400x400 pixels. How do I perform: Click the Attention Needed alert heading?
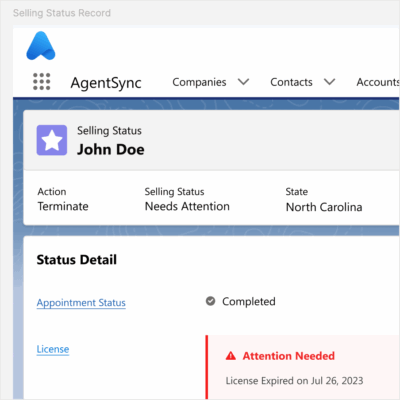pyautogui.click(x=289, y=356)
